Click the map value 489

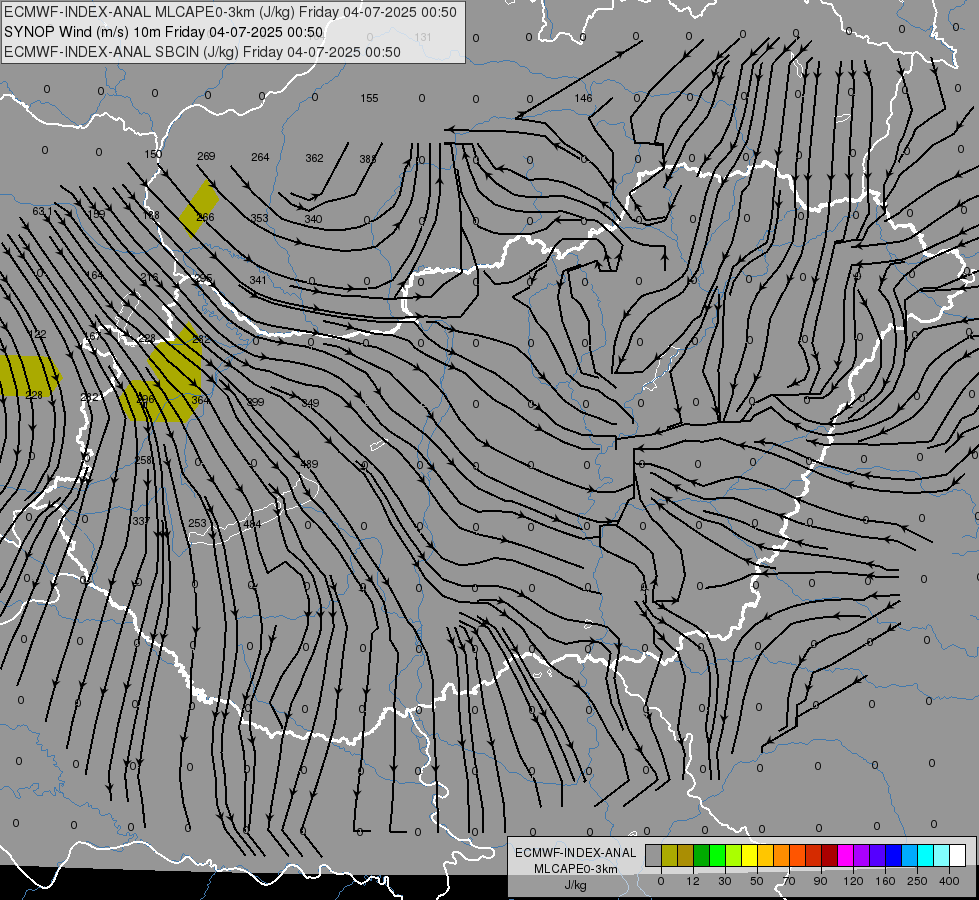[309, 464]
